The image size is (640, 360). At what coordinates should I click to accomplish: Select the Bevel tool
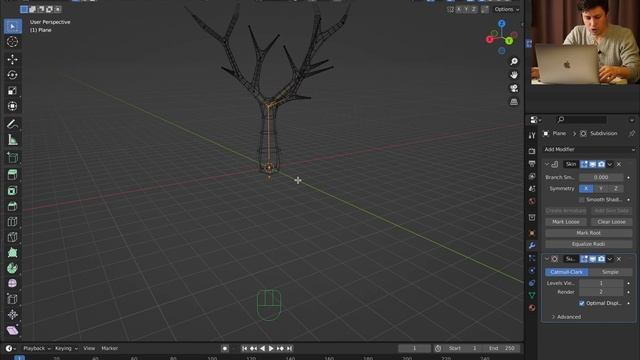[13, 206]
